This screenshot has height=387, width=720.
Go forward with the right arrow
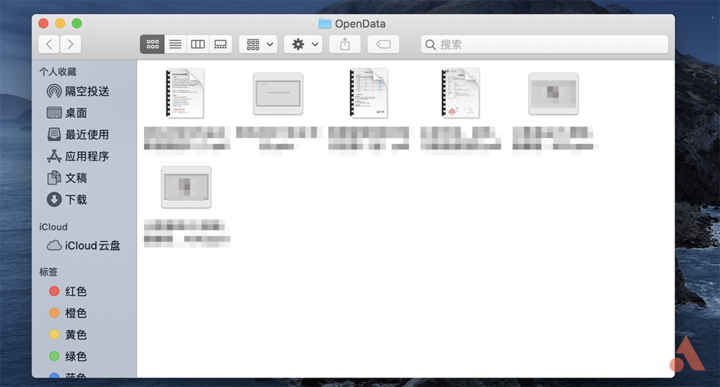70,45
